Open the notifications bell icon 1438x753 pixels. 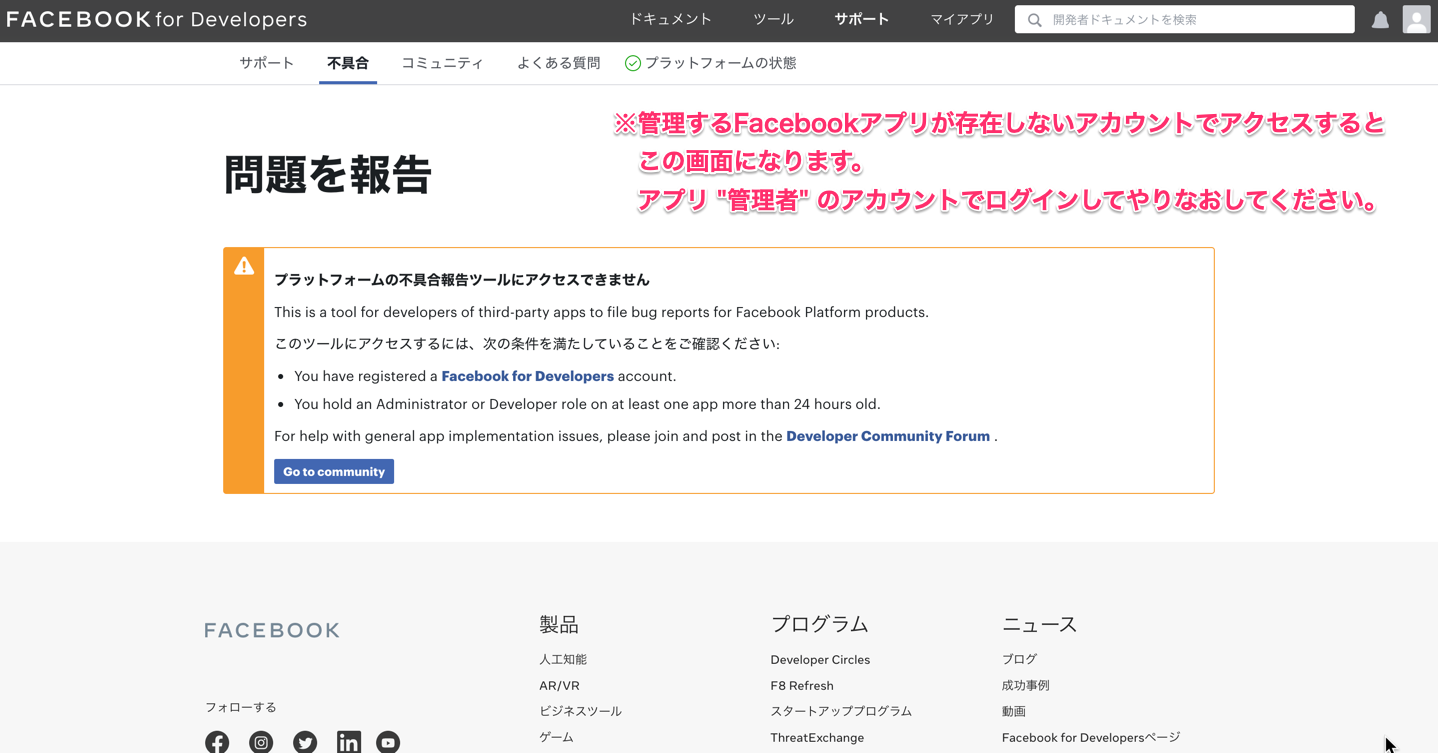tap(1380, 20)
